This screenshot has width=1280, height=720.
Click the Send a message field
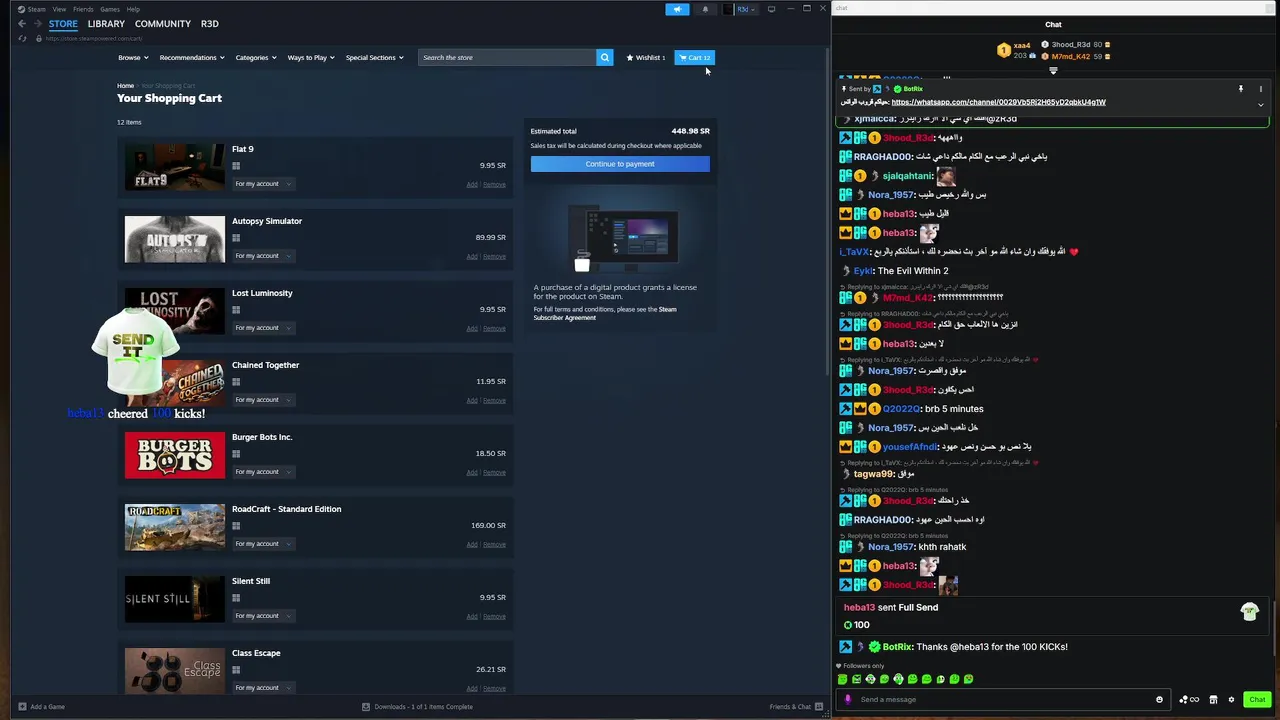click(1005, 699)
